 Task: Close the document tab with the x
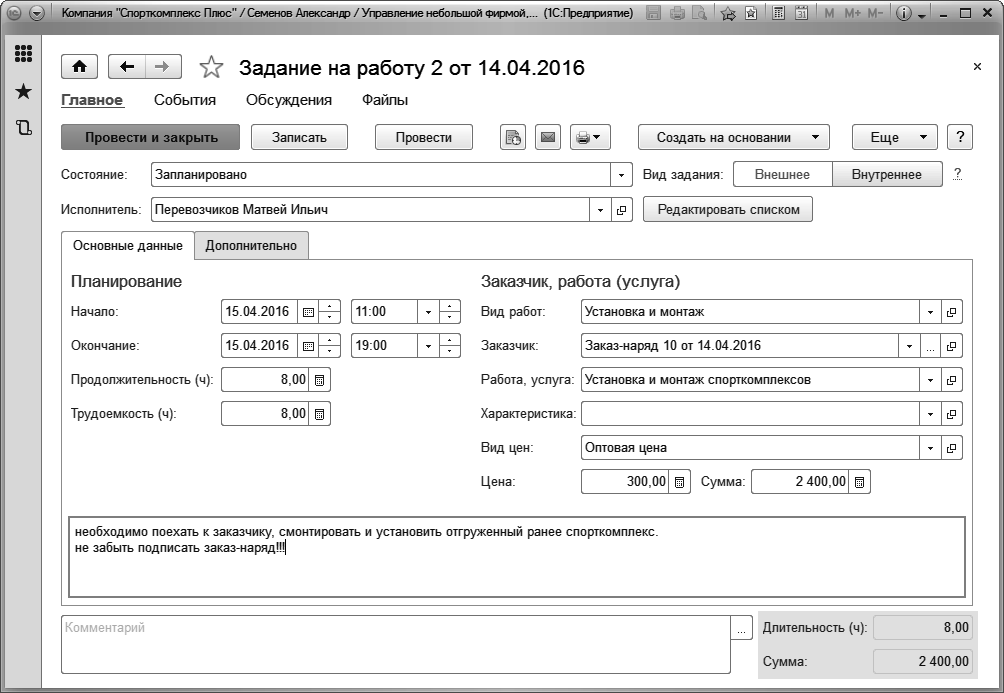pyautogui.click(x=977, y=67)
